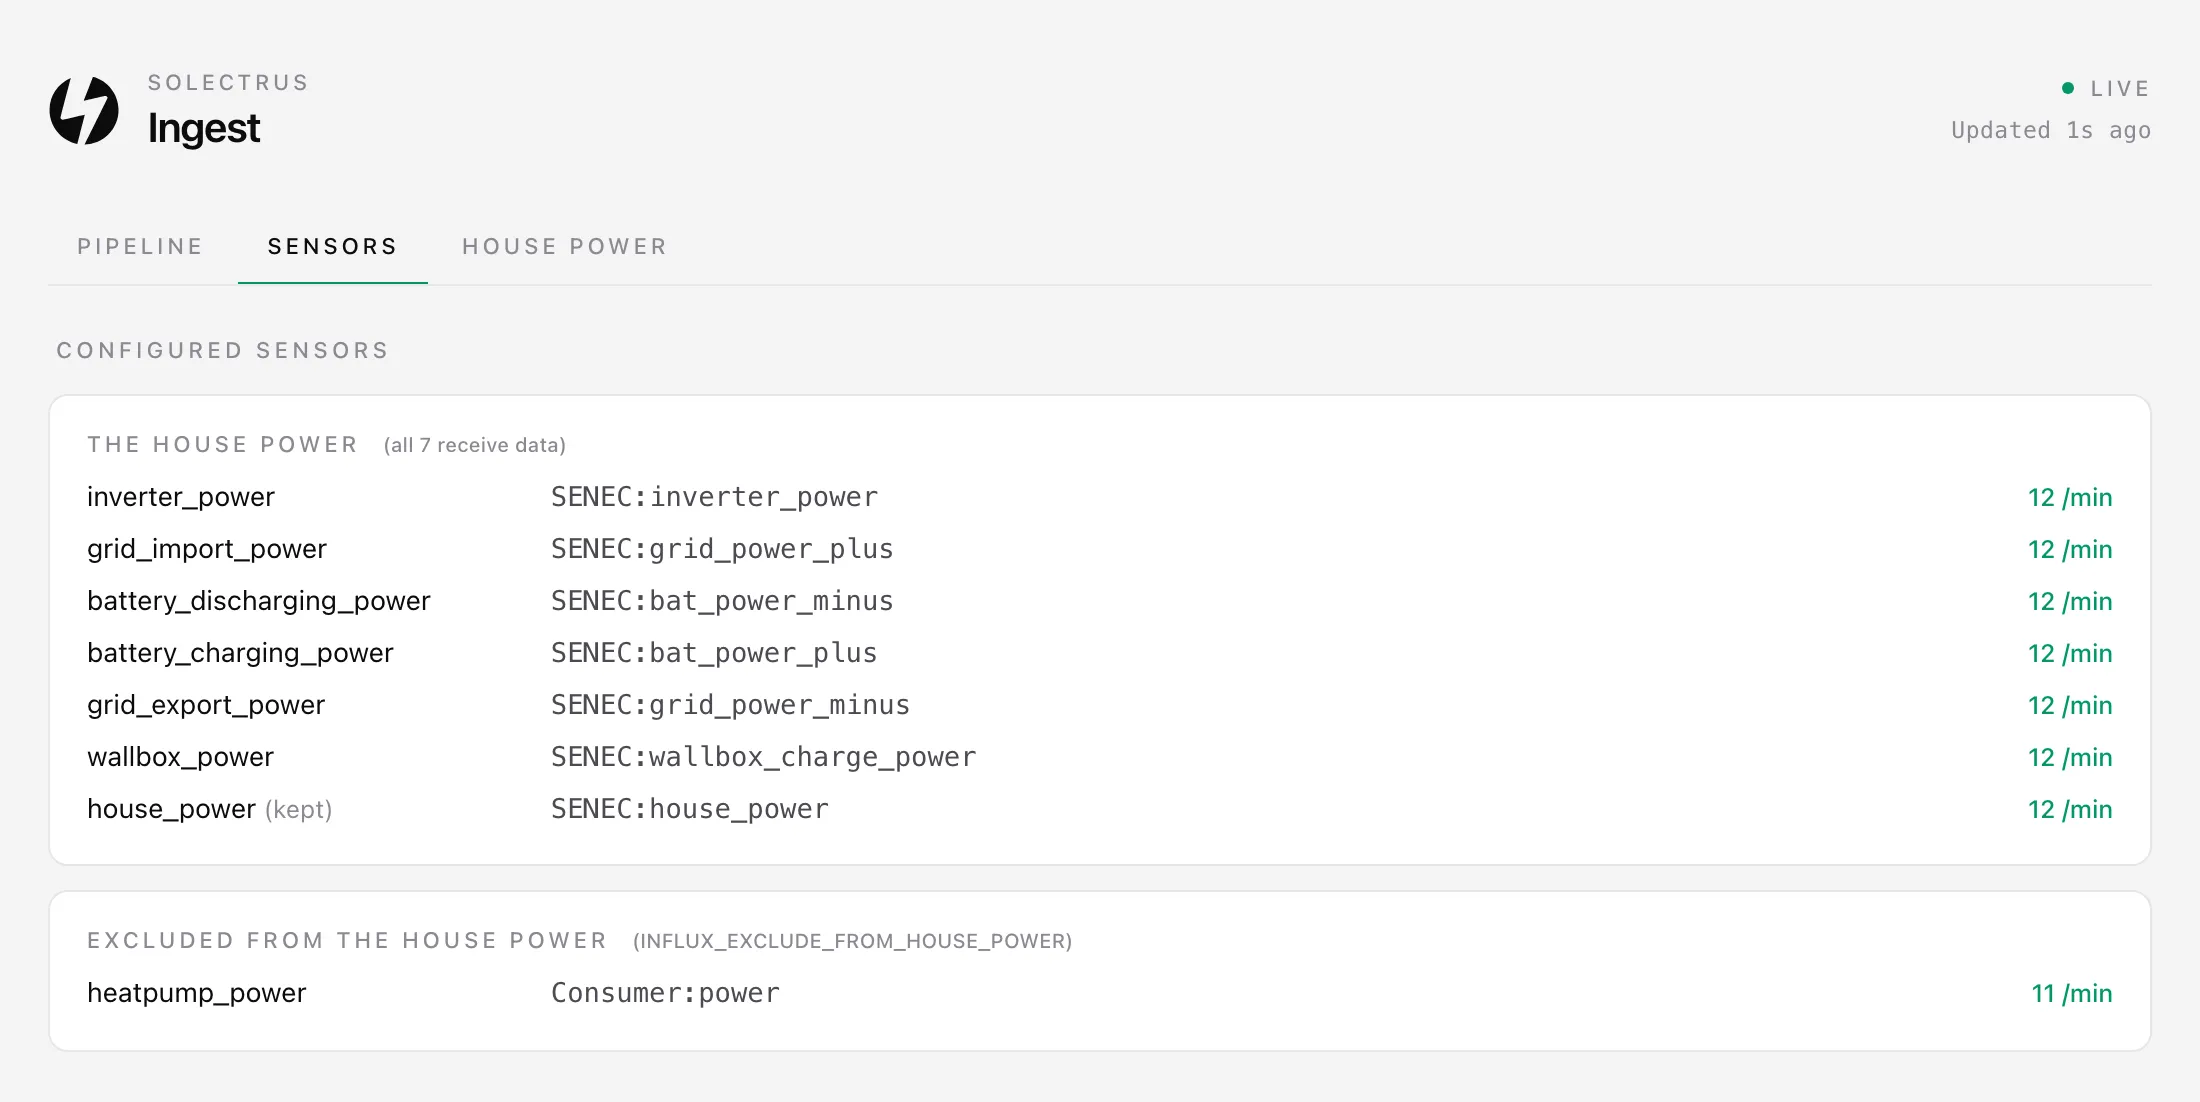
Task: Select the heatpump_power sensor name
Action: click(197, 993)
